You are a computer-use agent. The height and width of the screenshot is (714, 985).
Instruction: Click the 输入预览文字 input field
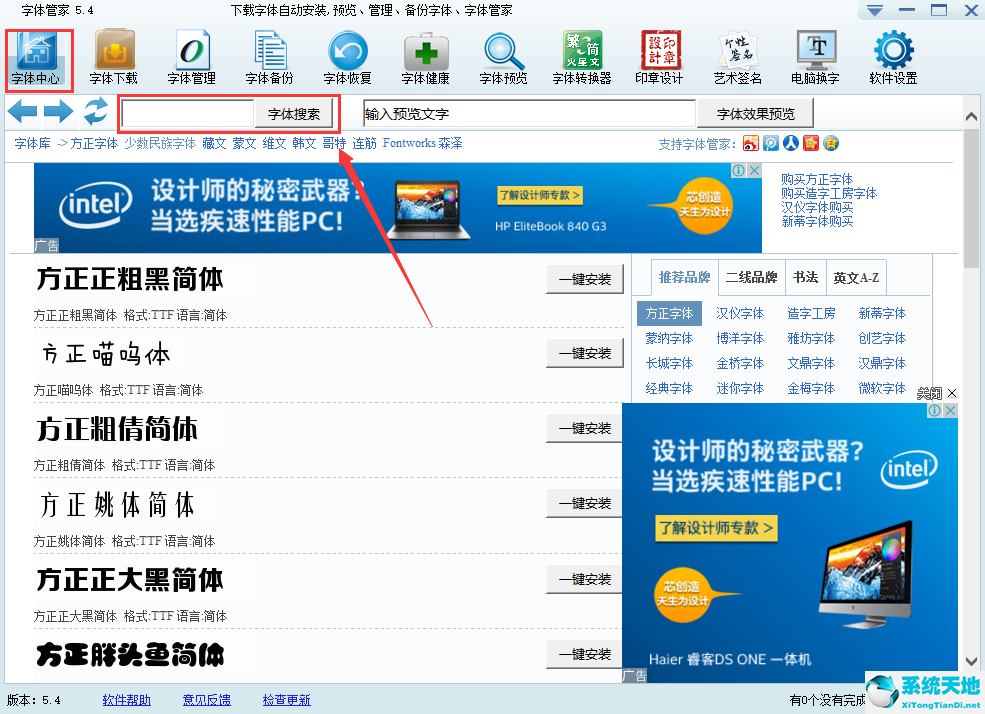[530, 114]
